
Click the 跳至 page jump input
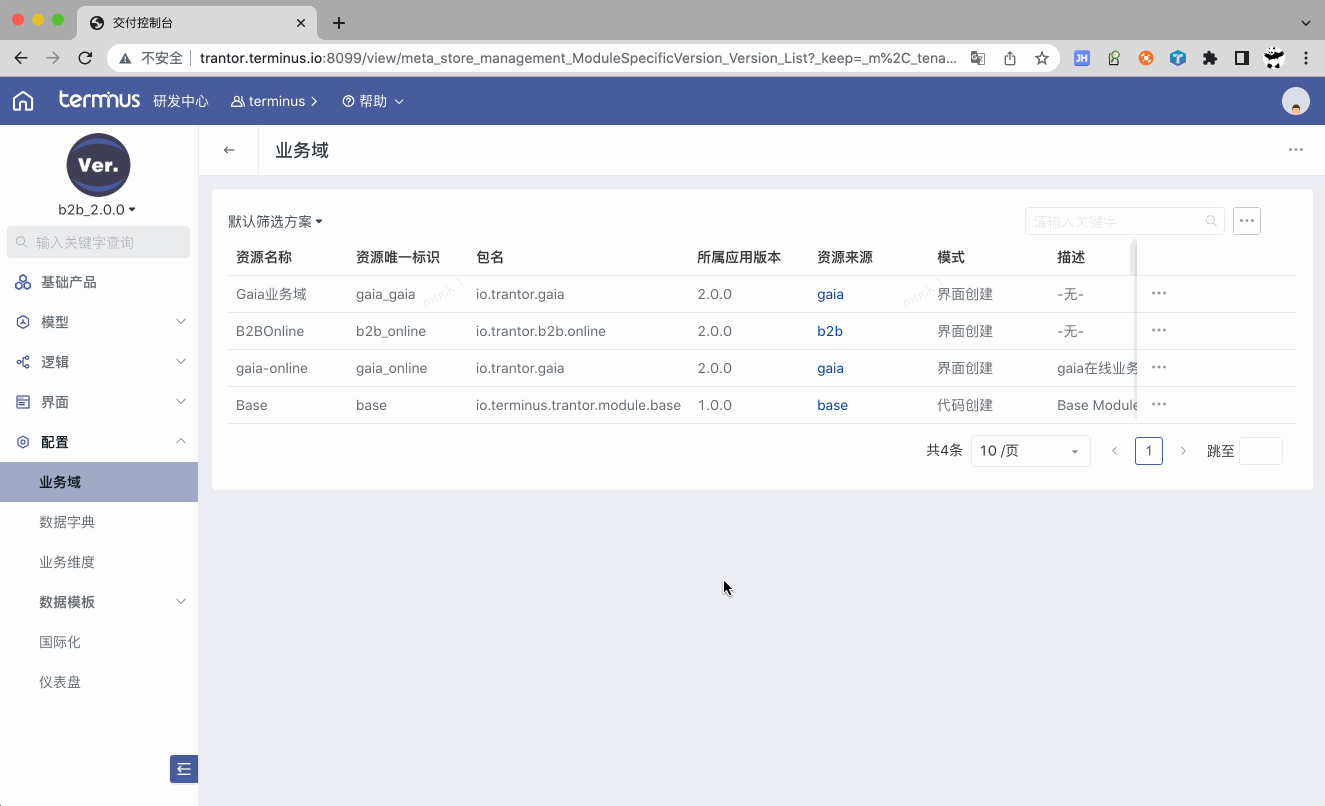click(1261, 451)
